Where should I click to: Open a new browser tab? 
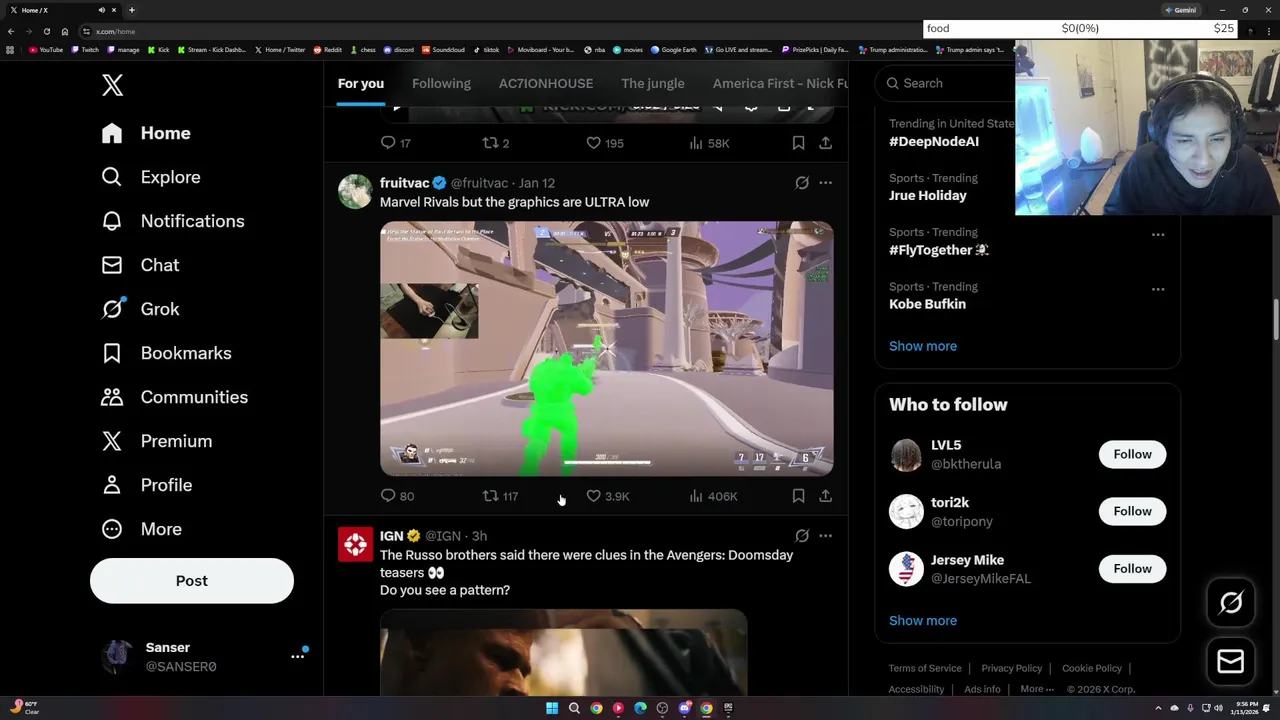pyautogui.click(x=131, y=10)
